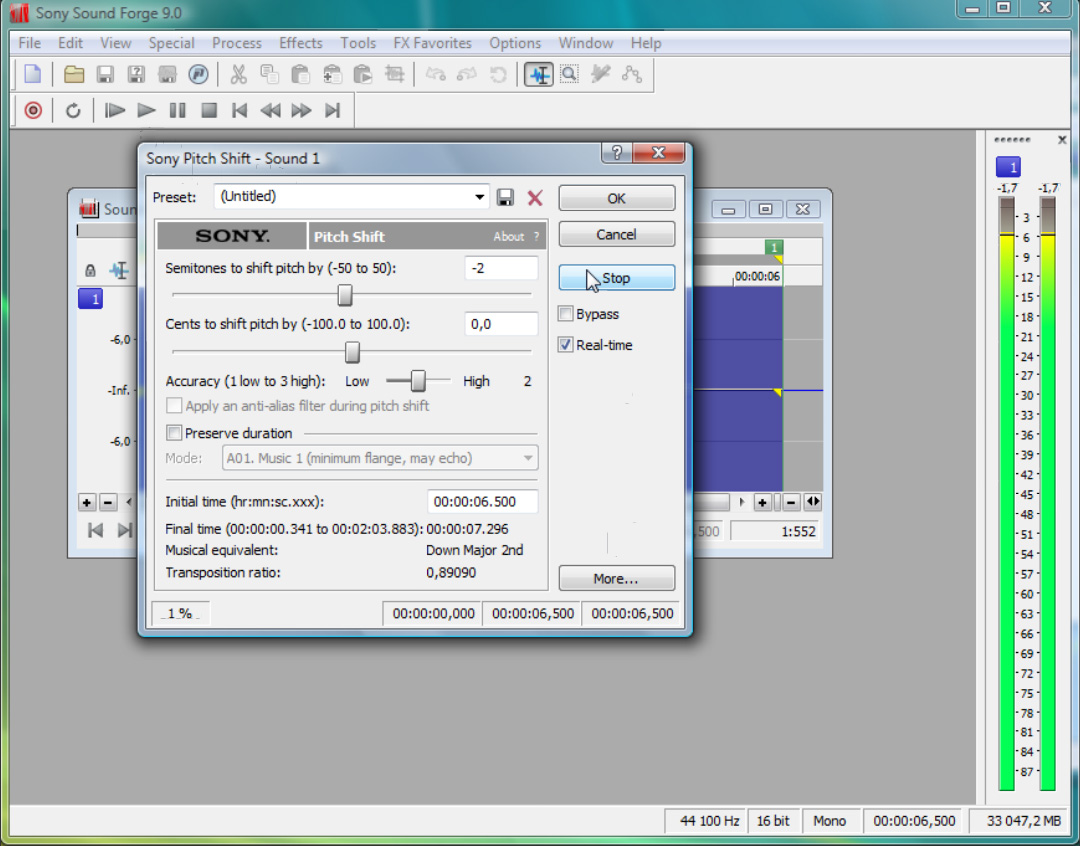
Task: Click the Stop preview button
Action: (616, 278)
